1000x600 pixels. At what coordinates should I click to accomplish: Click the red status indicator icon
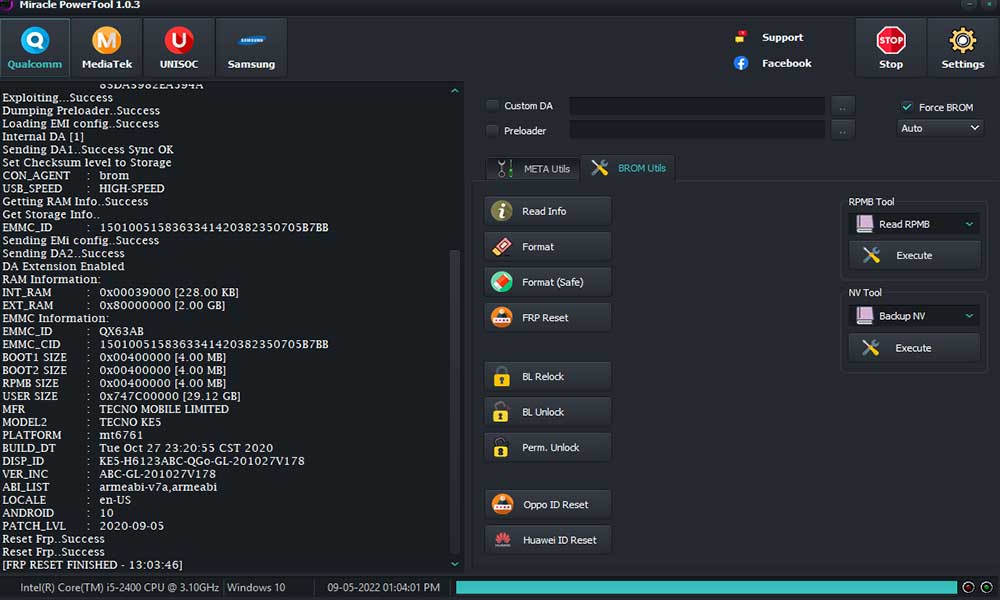968,587
